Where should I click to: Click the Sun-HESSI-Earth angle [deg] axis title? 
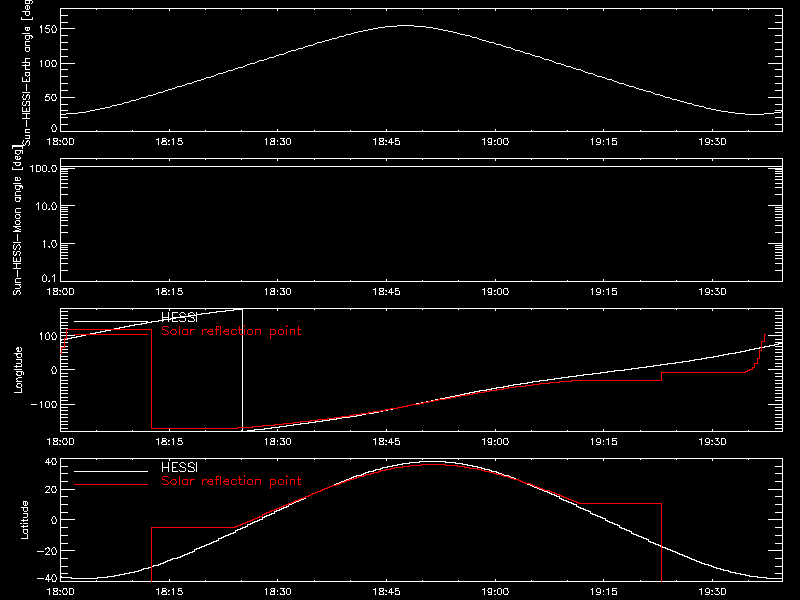point(27,73)
